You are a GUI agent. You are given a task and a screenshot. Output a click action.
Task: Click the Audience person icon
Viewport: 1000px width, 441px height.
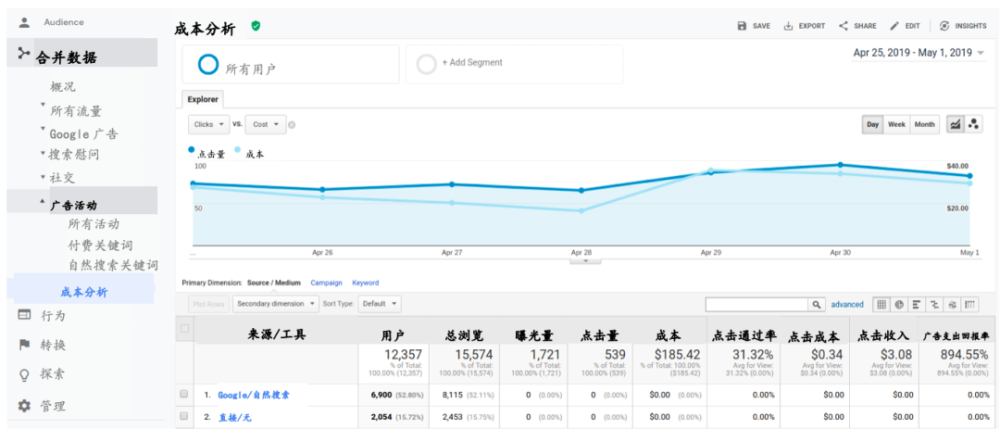coord(24,22)
